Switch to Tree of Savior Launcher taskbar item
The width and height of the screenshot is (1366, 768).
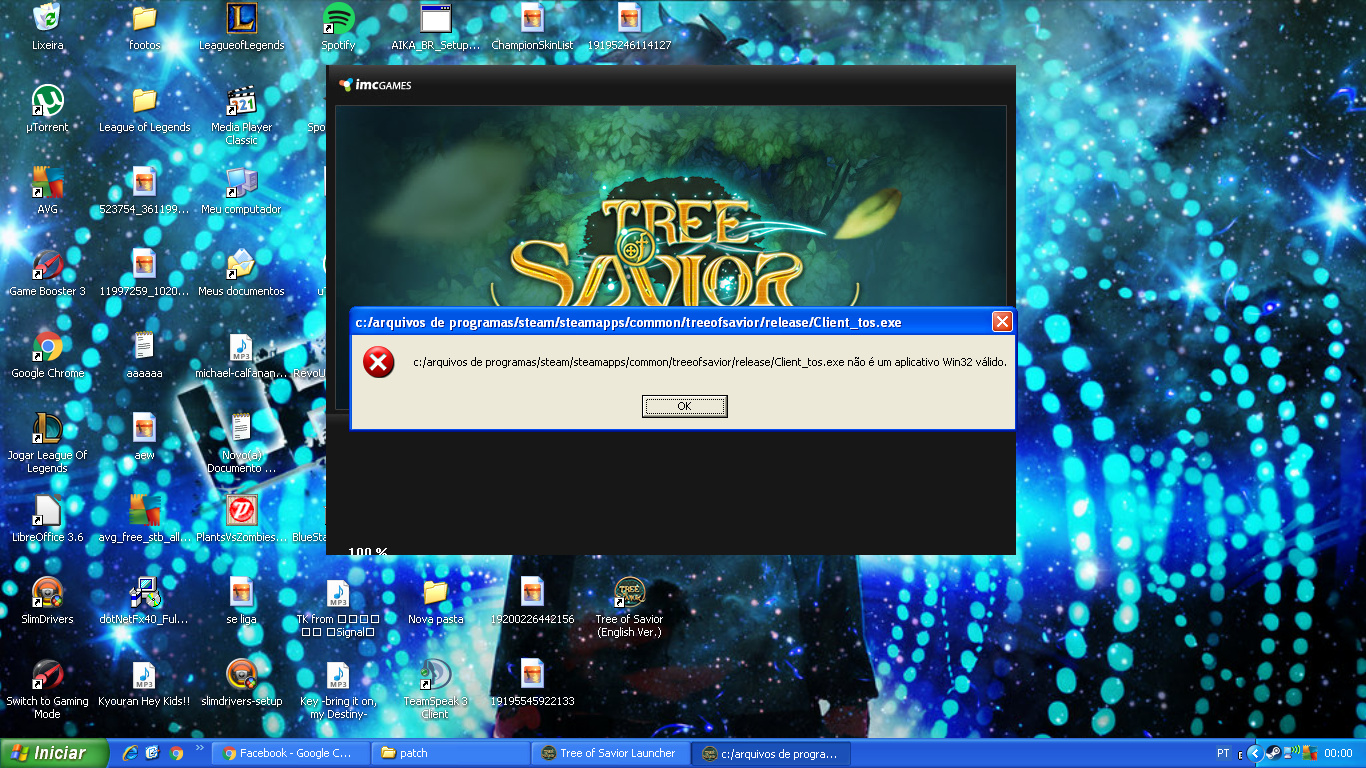(x=610, y=753)
